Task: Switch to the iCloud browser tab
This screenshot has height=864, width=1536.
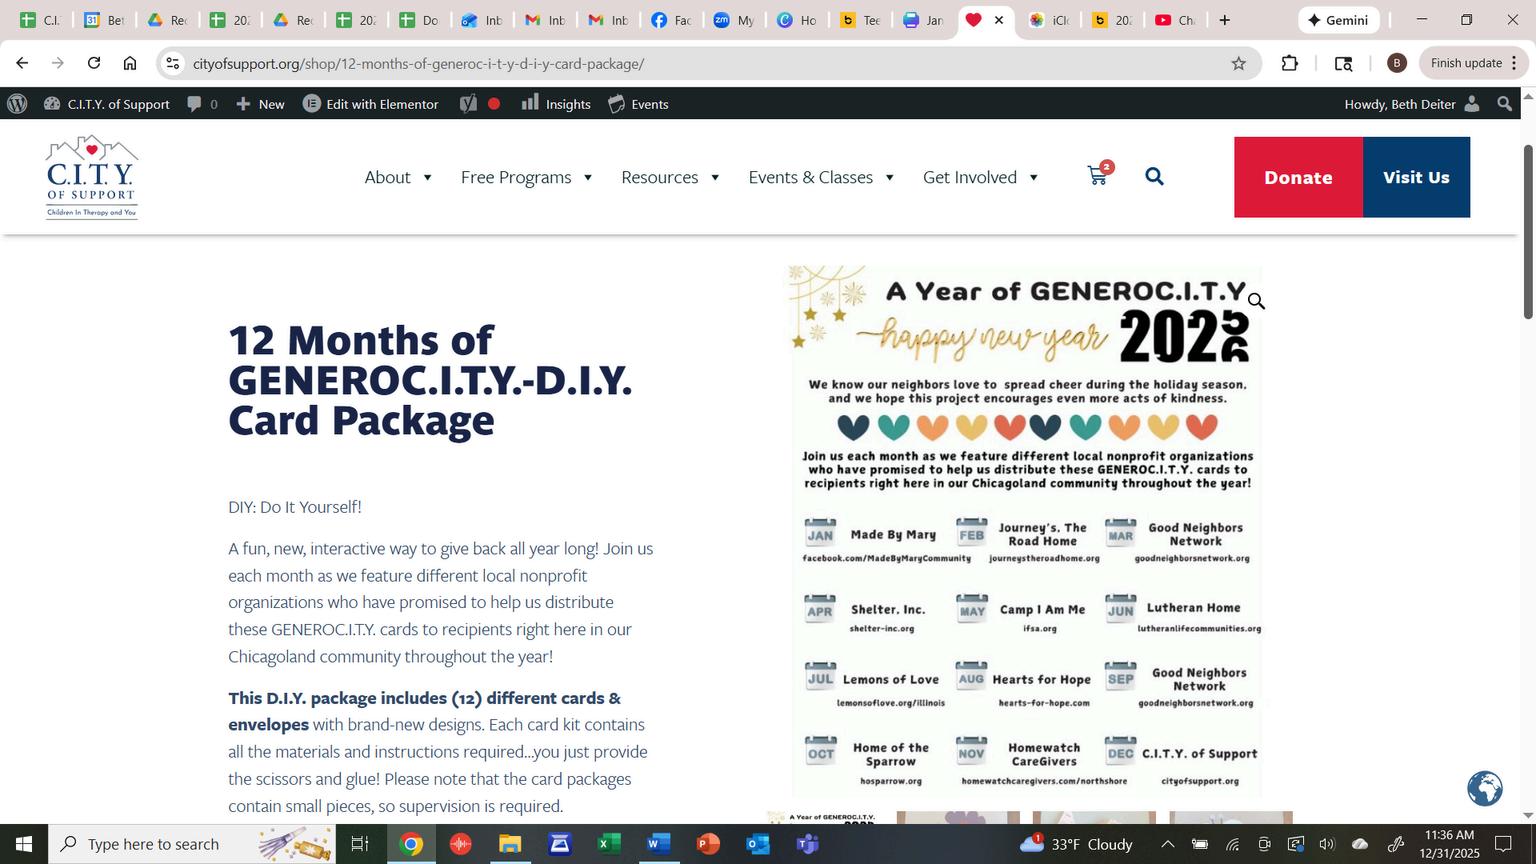Action: (1049, 20)
